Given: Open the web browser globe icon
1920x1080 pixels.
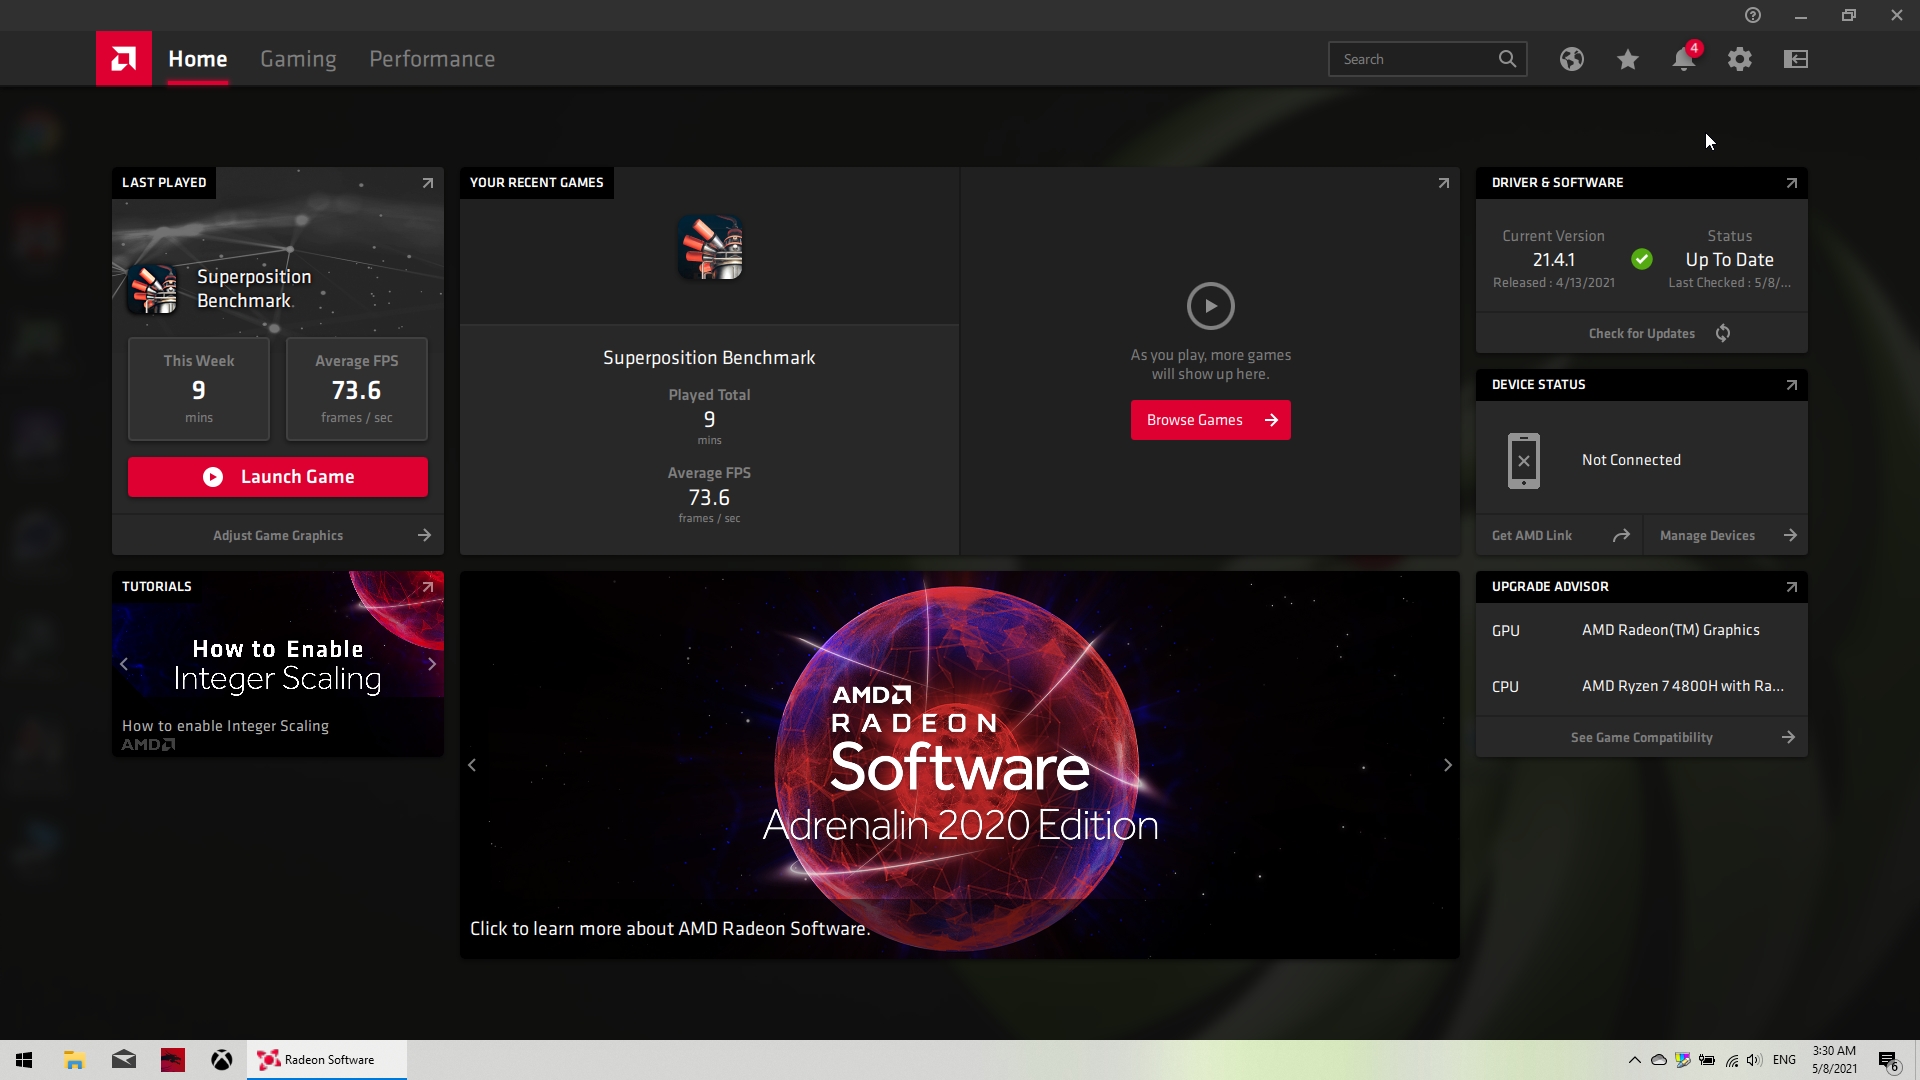Looking at the screenshot, I should pyautogui.click(x=1571, y=59).
